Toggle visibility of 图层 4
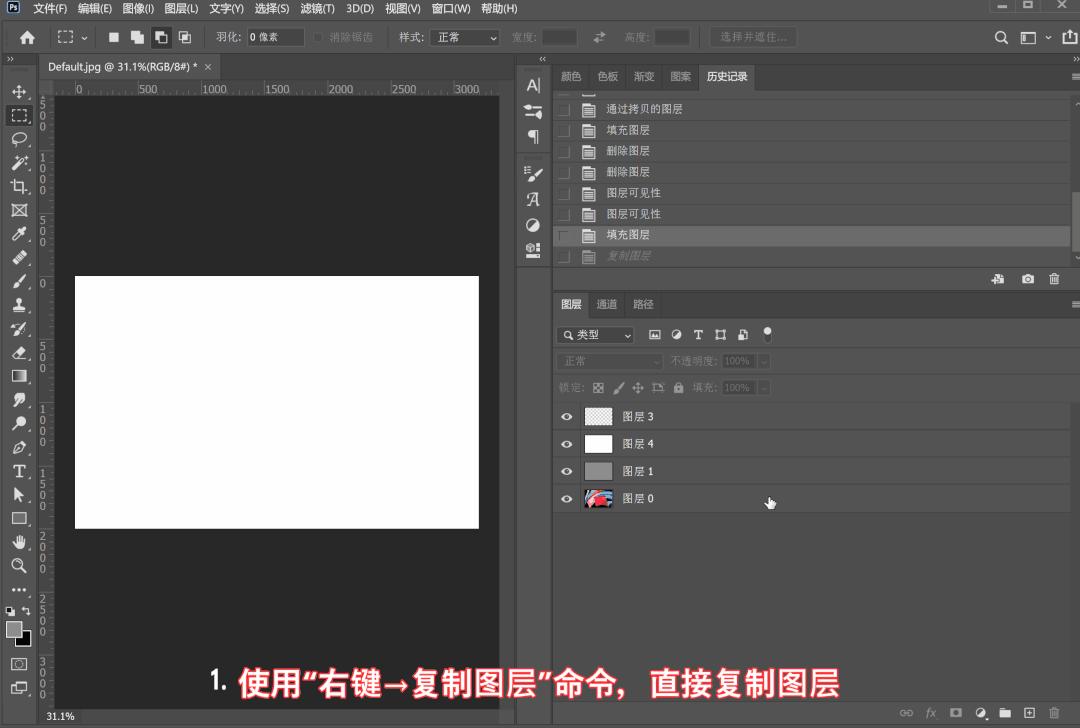The image size is (1080, 728). 566,443
